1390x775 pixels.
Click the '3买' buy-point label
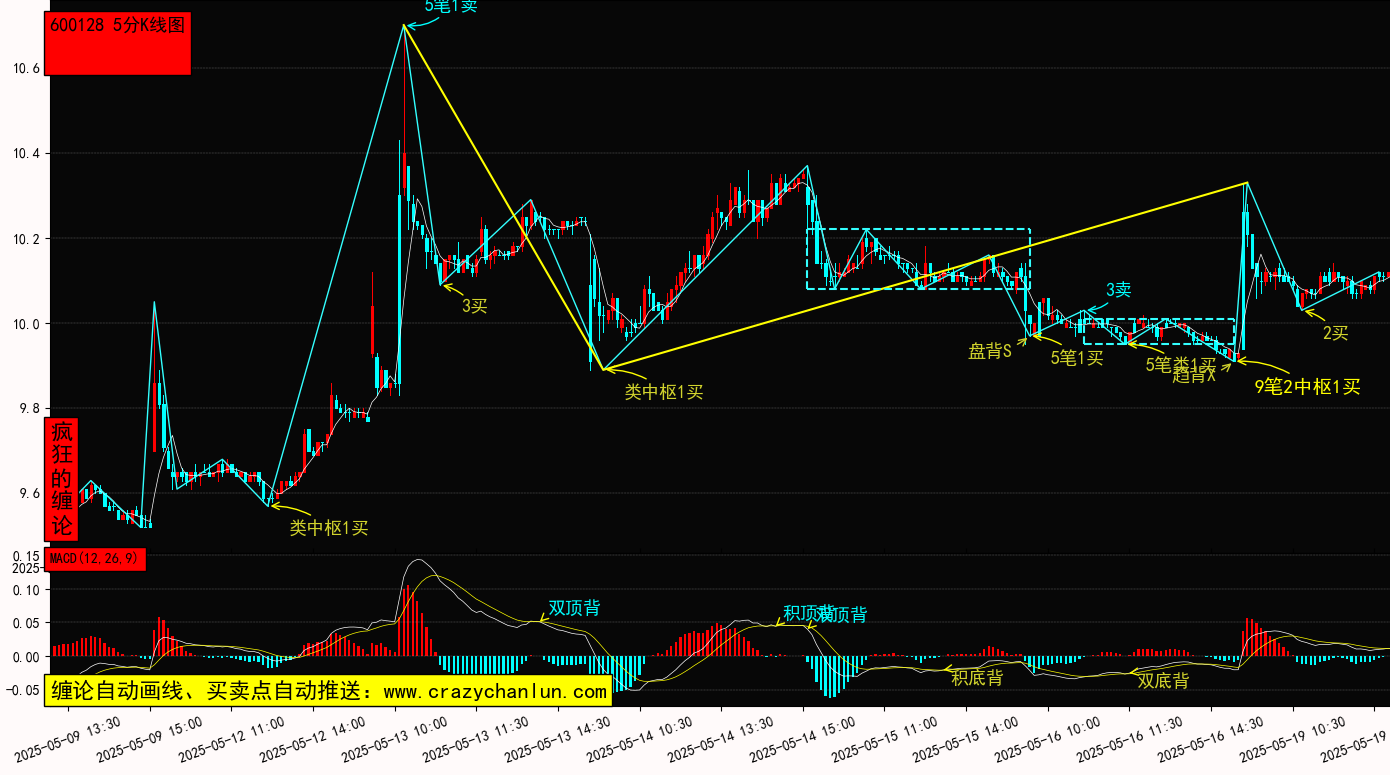point(474,306)
